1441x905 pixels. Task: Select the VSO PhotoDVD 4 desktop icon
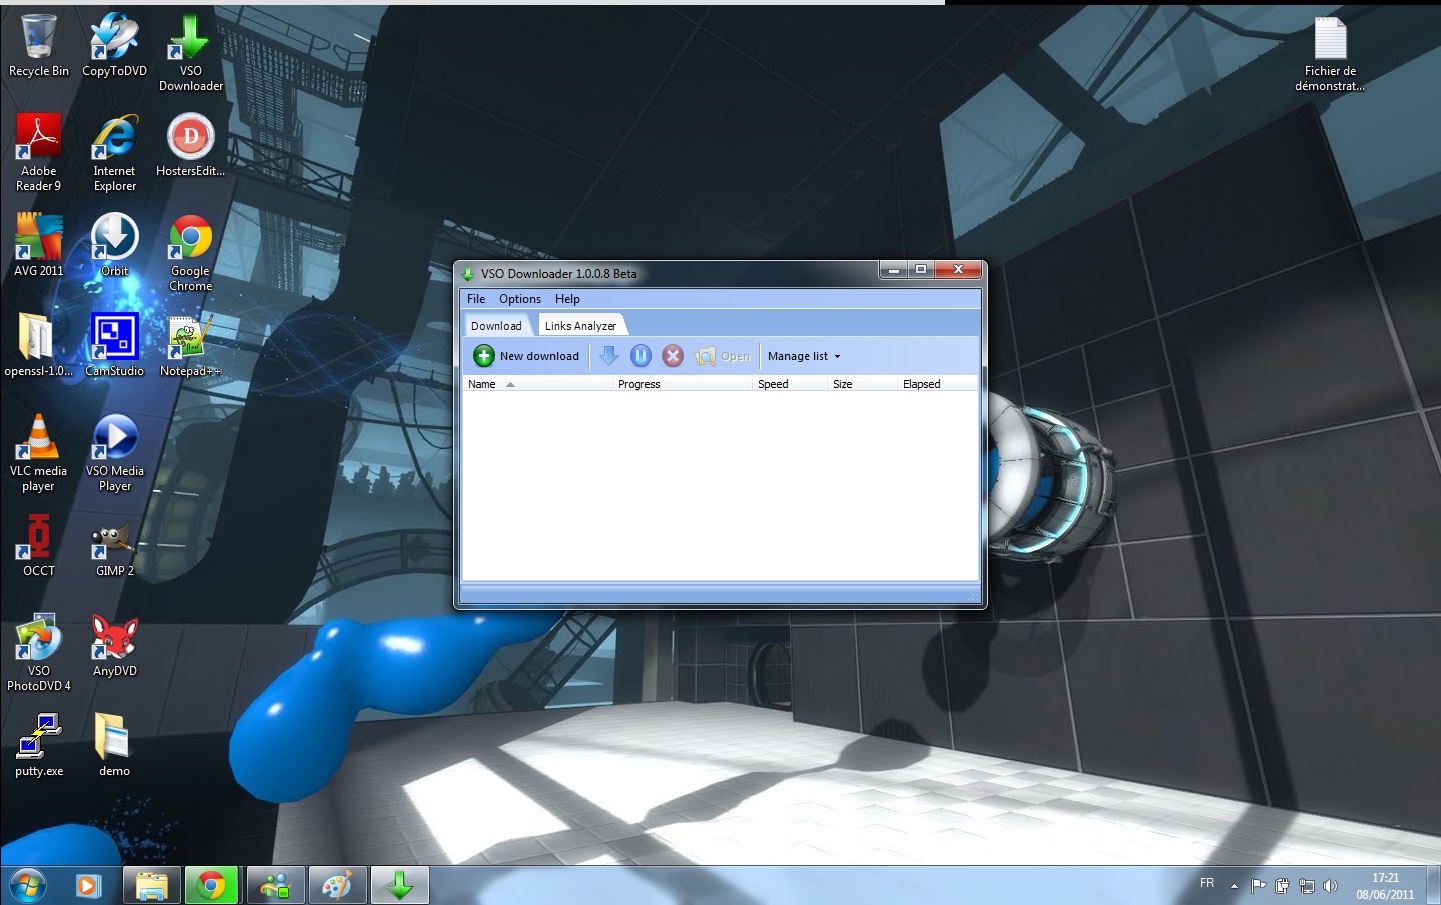pyautogui.click(x=39, y=653)
